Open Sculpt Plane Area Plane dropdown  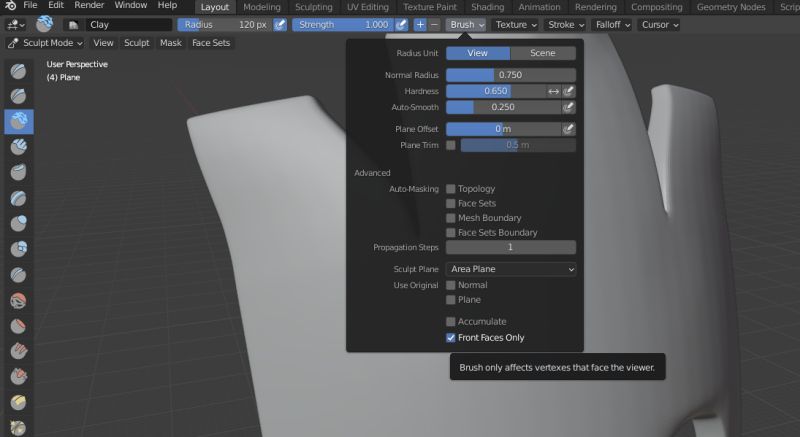click(511, 269)
